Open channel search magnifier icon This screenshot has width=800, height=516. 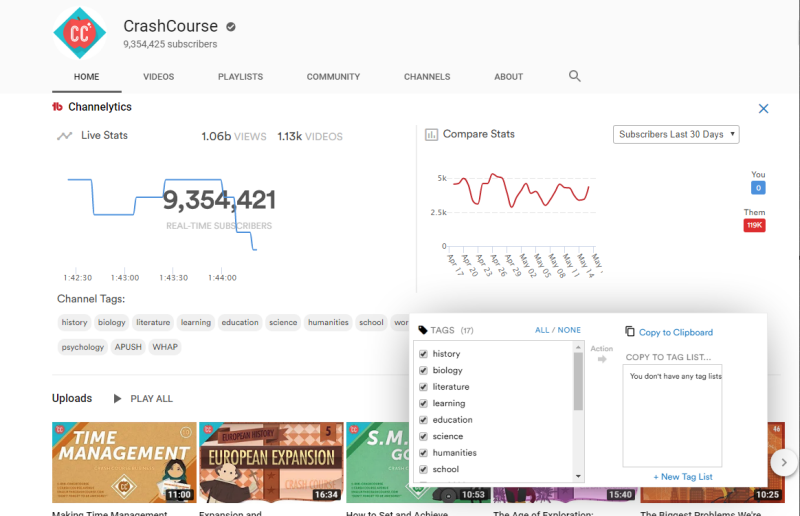click(x=574, y=76)
